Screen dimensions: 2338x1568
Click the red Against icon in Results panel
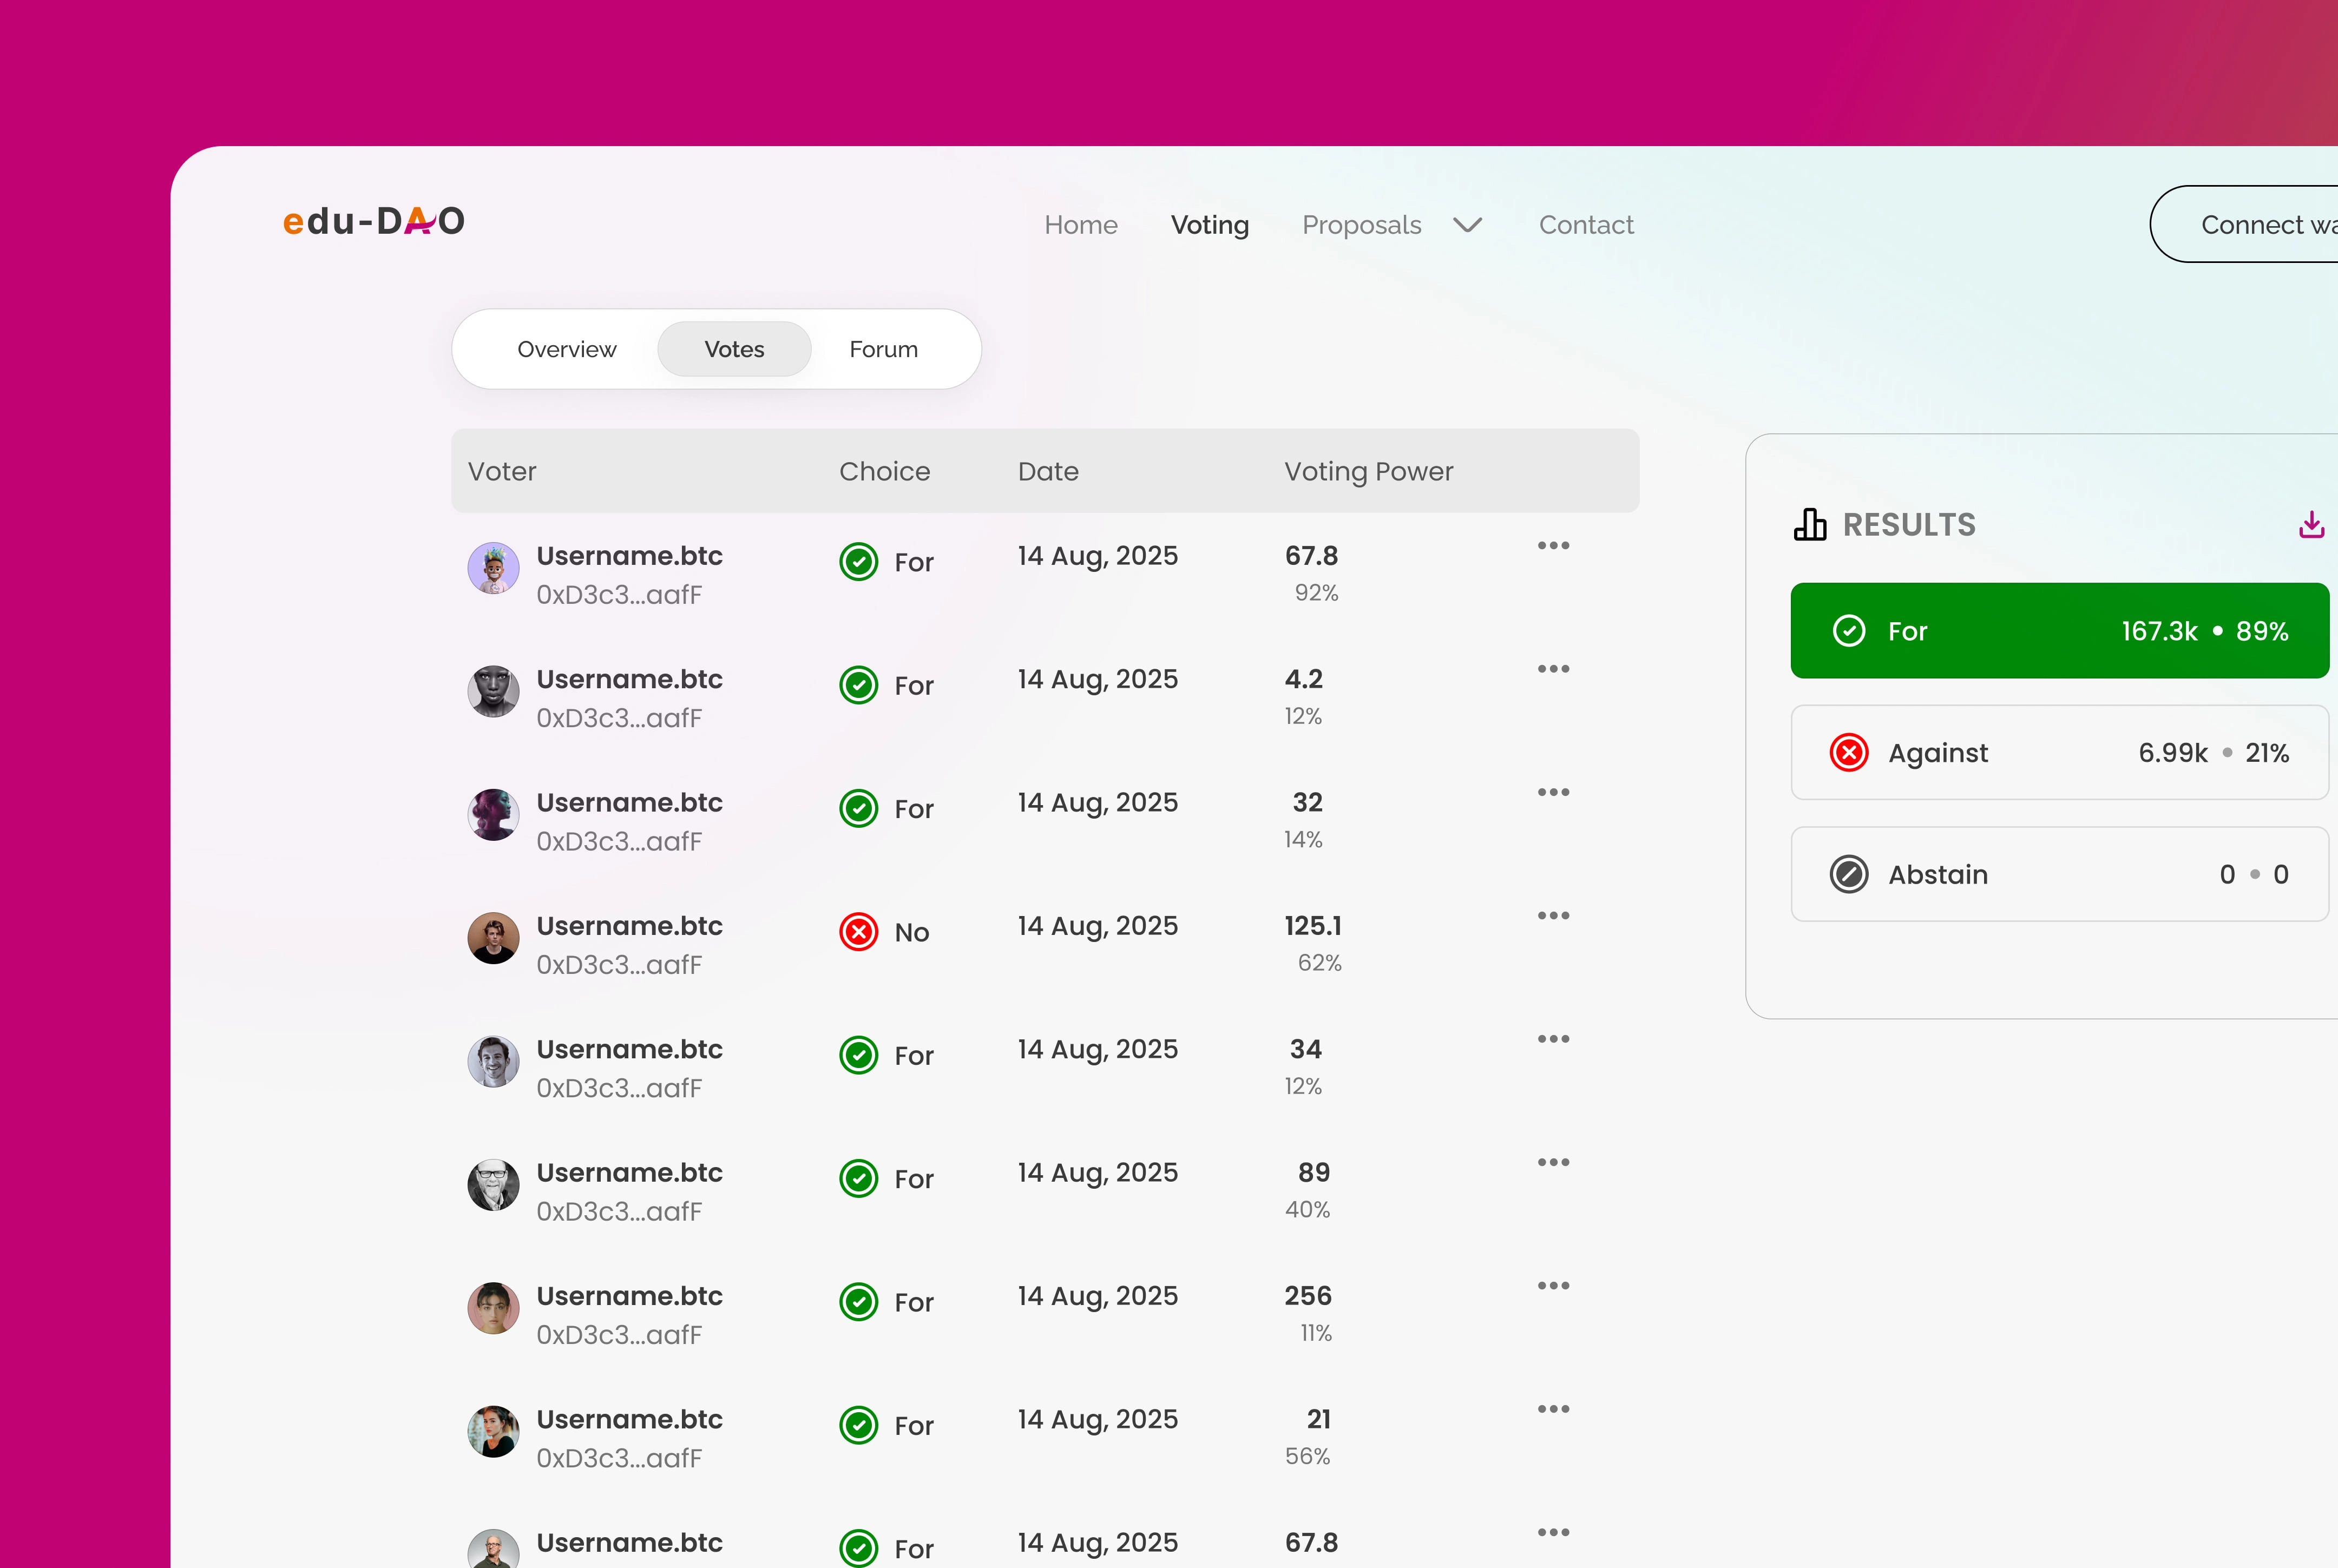(1849, 752)
